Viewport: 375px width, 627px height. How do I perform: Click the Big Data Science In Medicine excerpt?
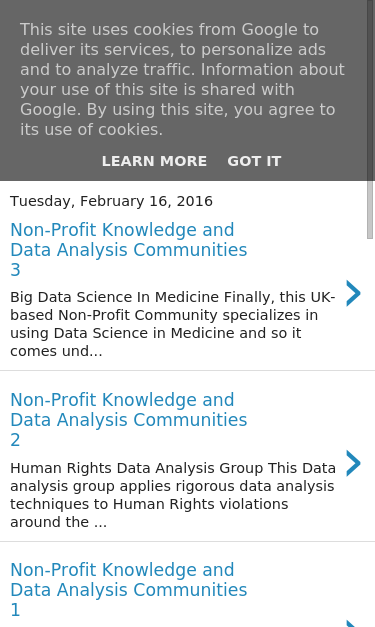tap(173, 324)
